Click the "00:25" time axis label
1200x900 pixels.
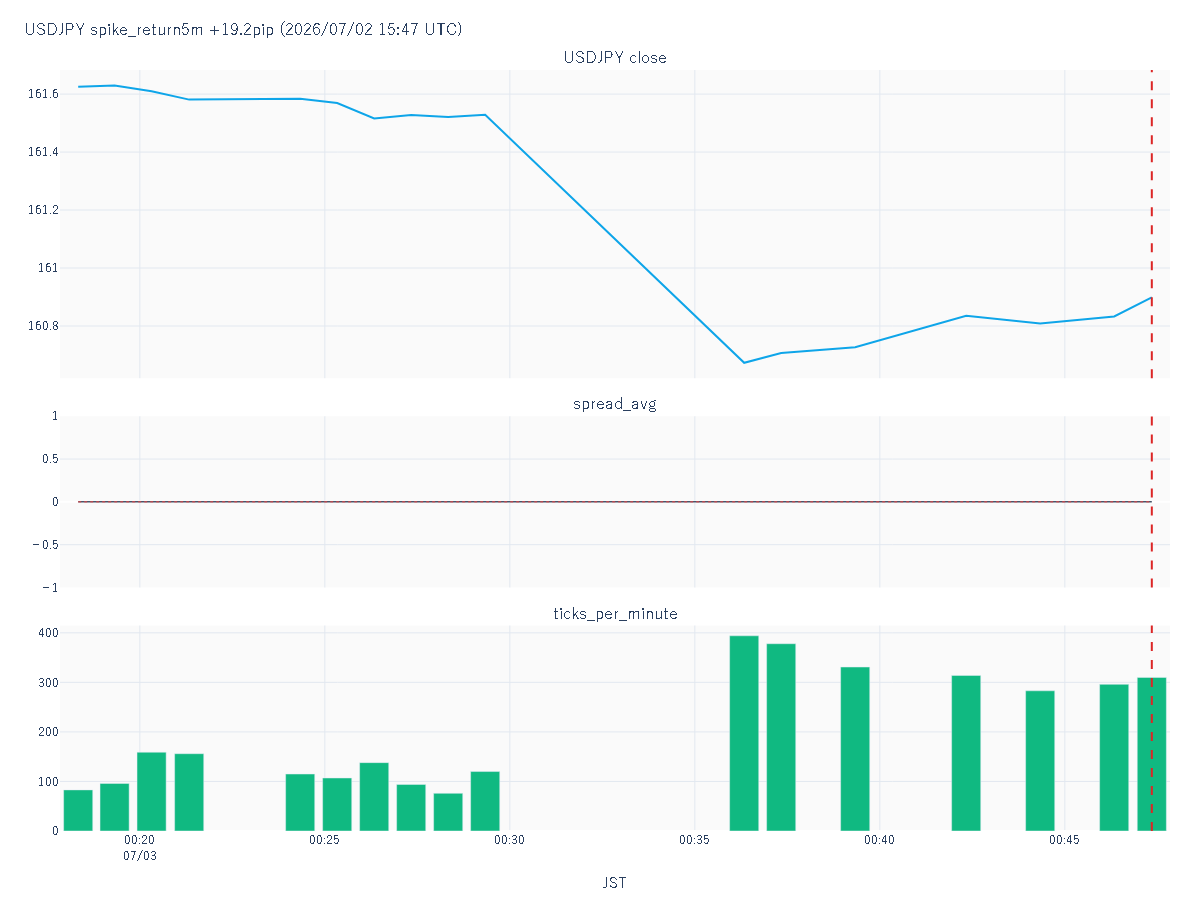(325, 841)
